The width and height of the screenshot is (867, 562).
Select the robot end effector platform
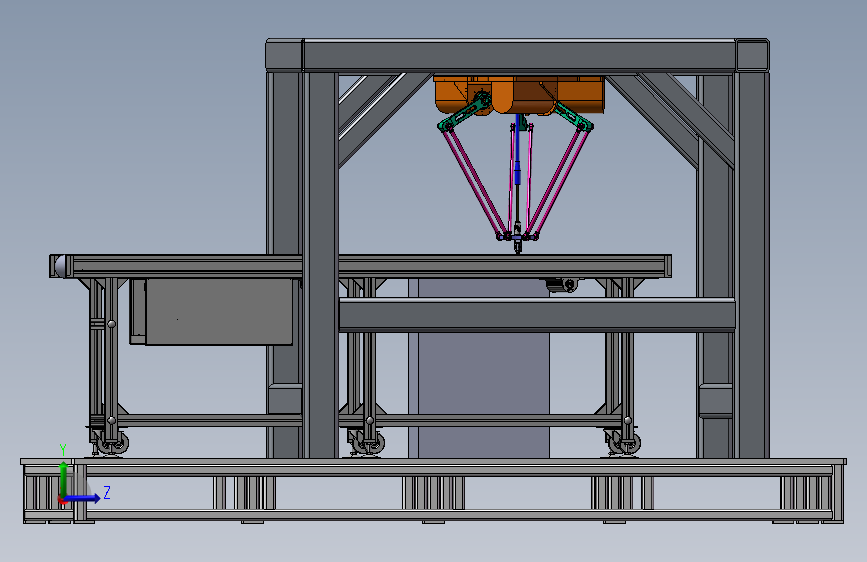click(518, 237)
